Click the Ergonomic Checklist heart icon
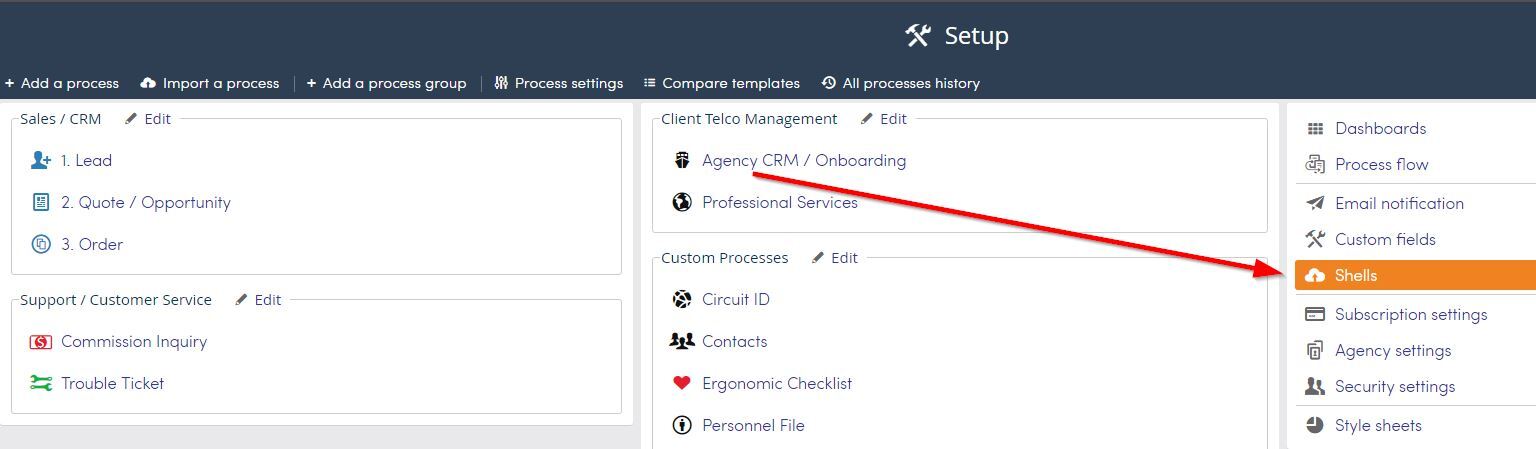The image size is (1536, 449). [682, 383]
